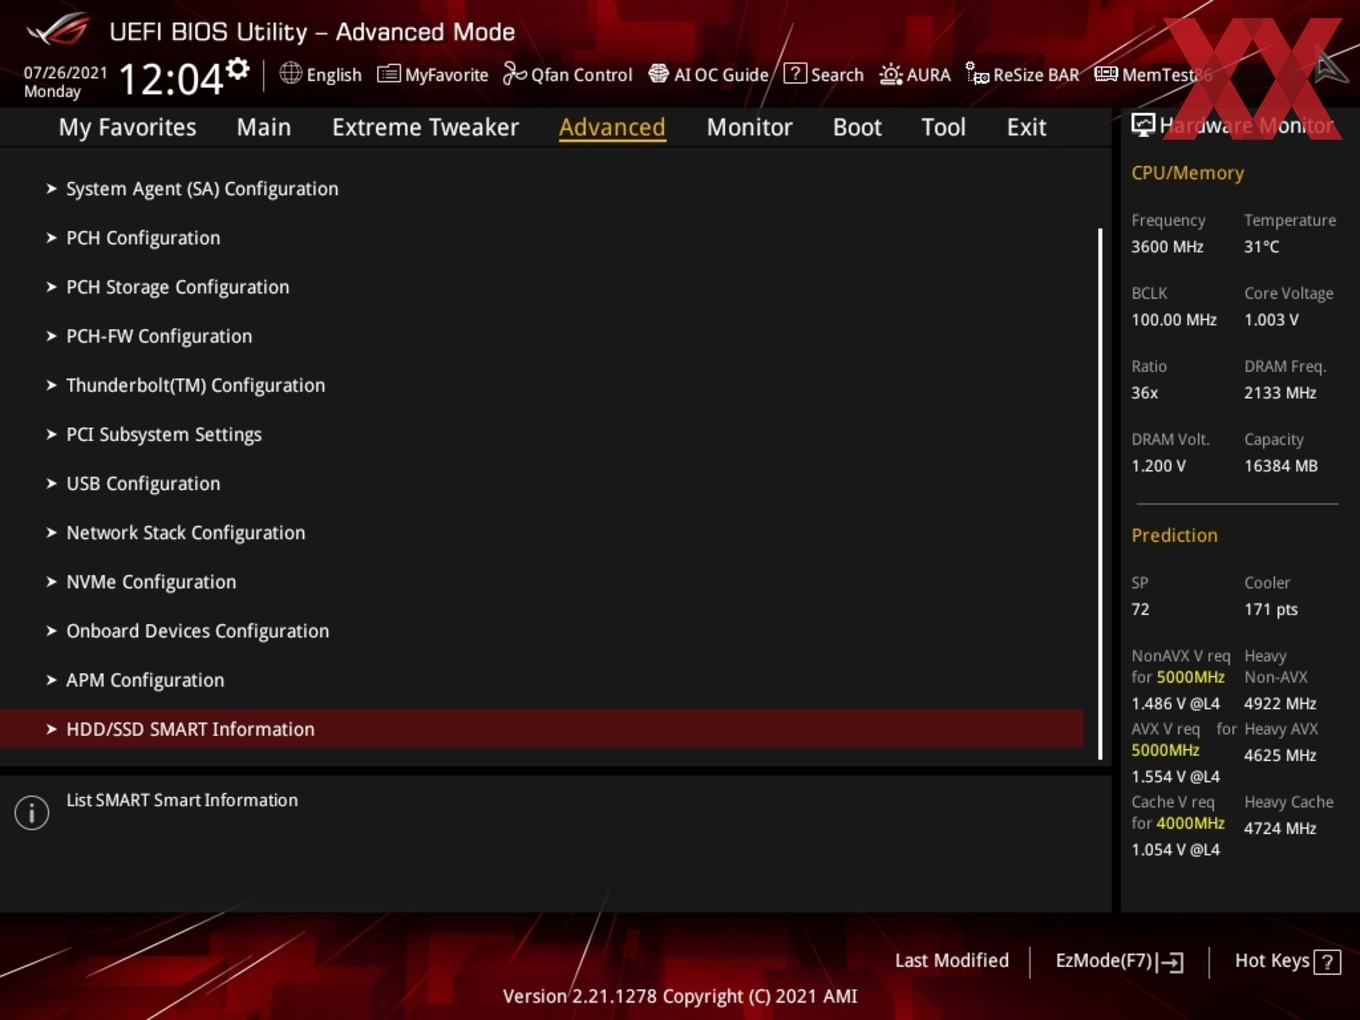
Task: Switch to the Extreme Tweaker tab
Action: coord(425,127)
